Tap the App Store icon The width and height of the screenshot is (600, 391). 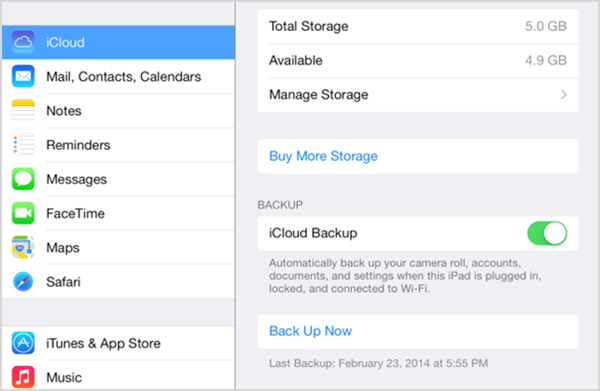pyautogui.click(x=23, y=343)
